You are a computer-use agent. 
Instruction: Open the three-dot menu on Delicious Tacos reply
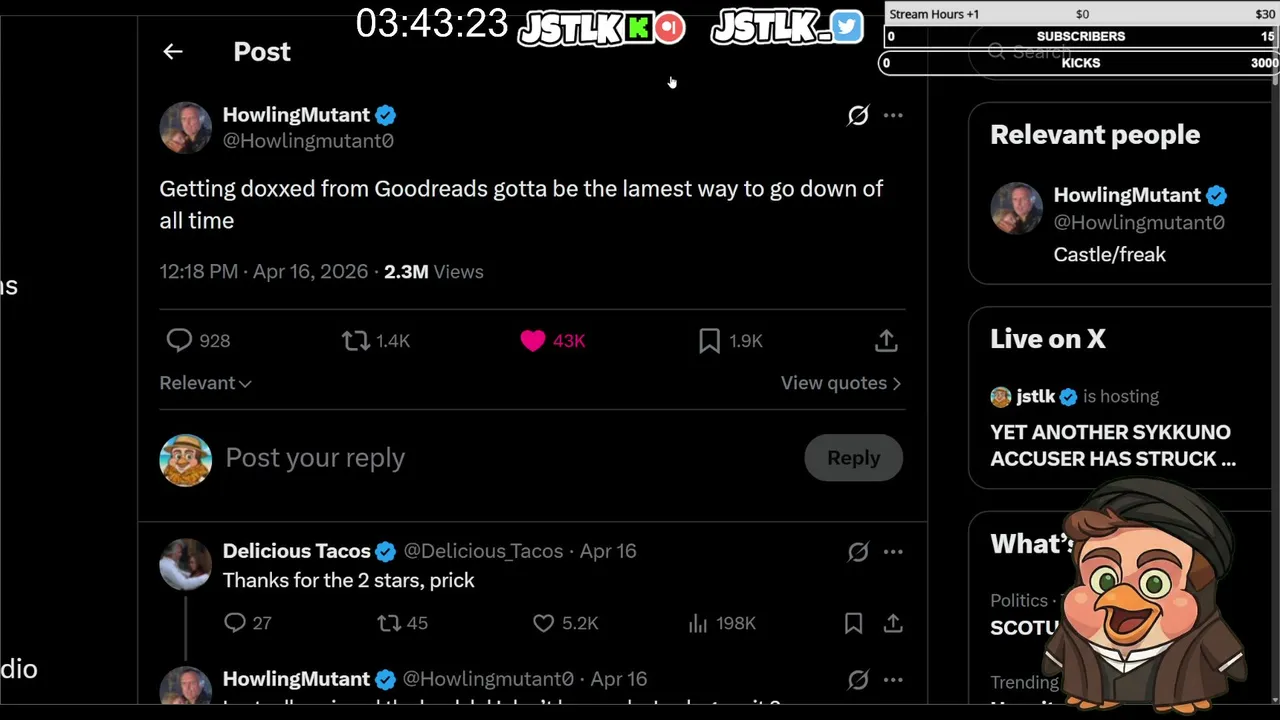tap(893, 551)
